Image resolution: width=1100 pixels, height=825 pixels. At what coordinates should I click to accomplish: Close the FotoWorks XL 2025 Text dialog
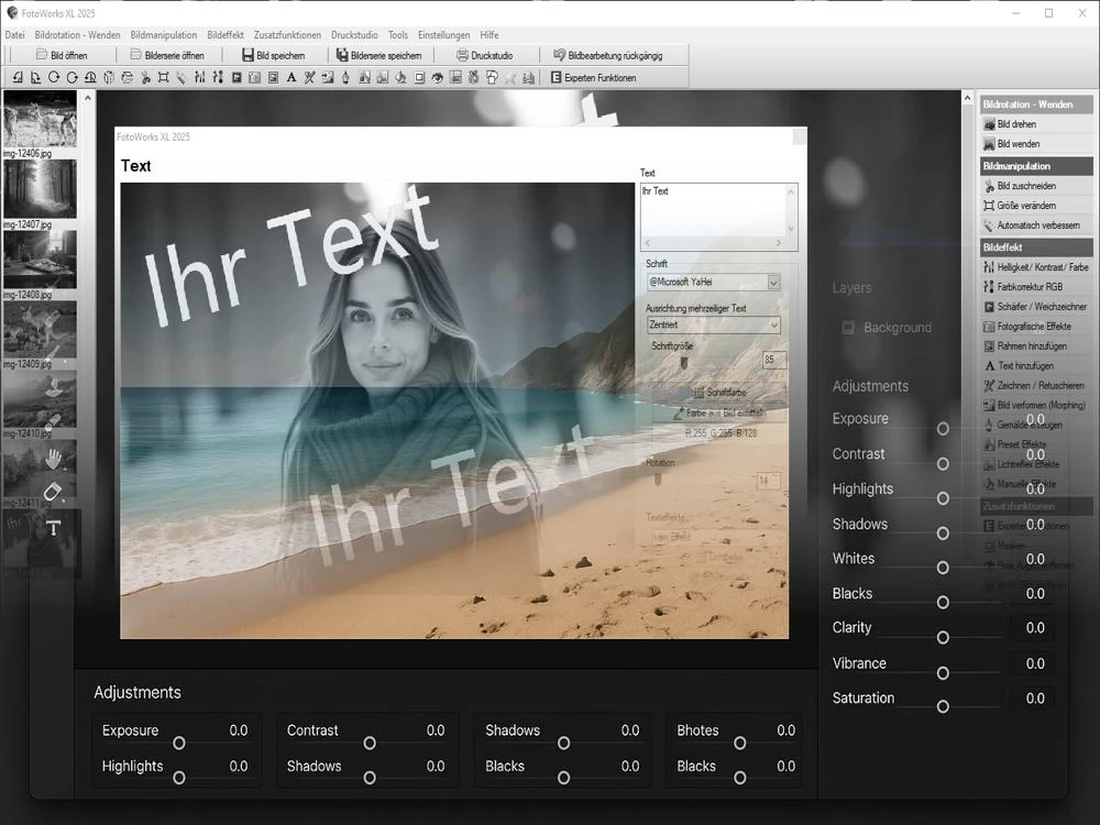point(799,137)
